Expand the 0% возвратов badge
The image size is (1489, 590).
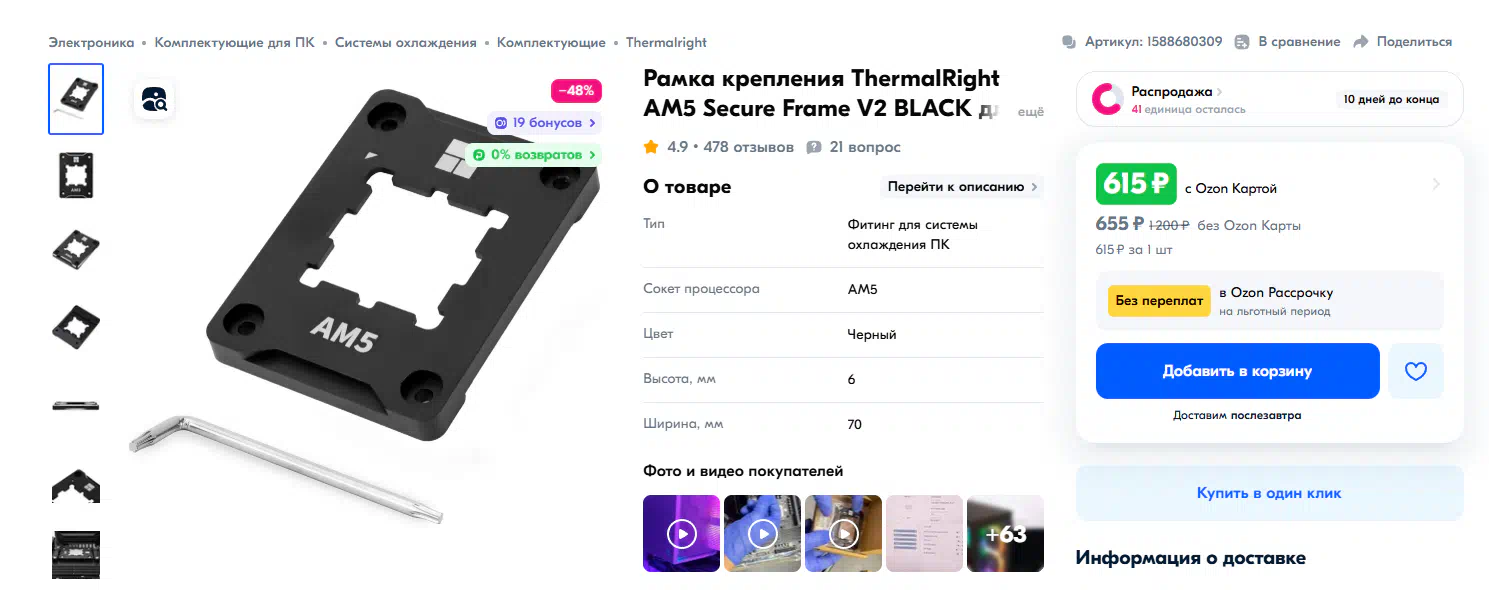535,155
